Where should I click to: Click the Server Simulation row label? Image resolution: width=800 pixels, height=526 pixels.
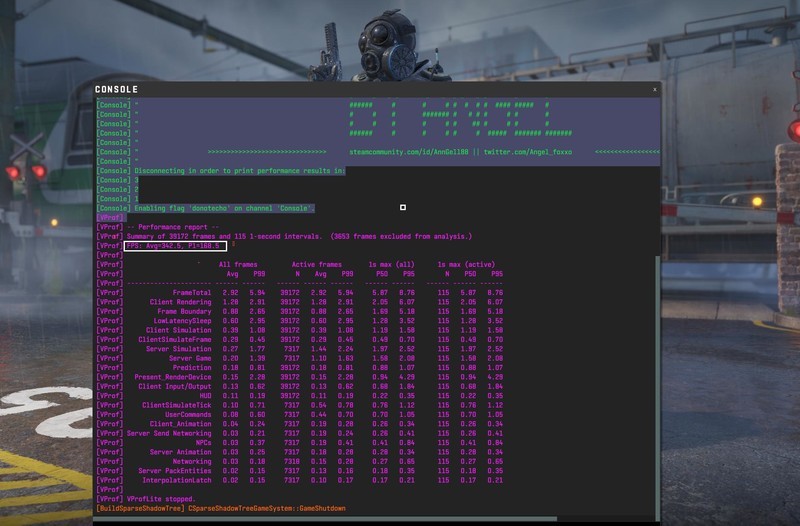tap(179, 349)
